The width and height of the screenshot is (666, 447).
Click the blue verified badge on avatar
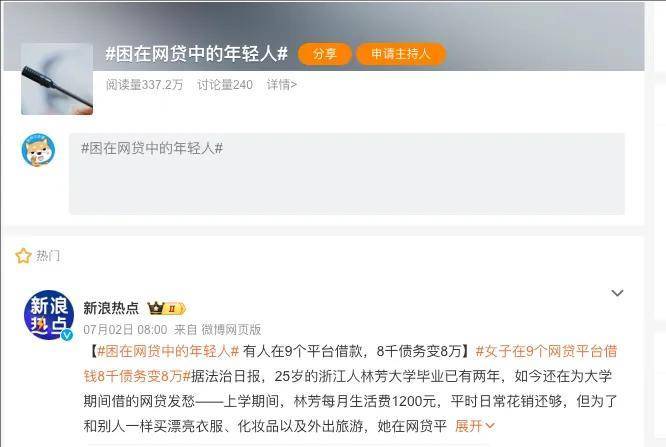(67, 335)
